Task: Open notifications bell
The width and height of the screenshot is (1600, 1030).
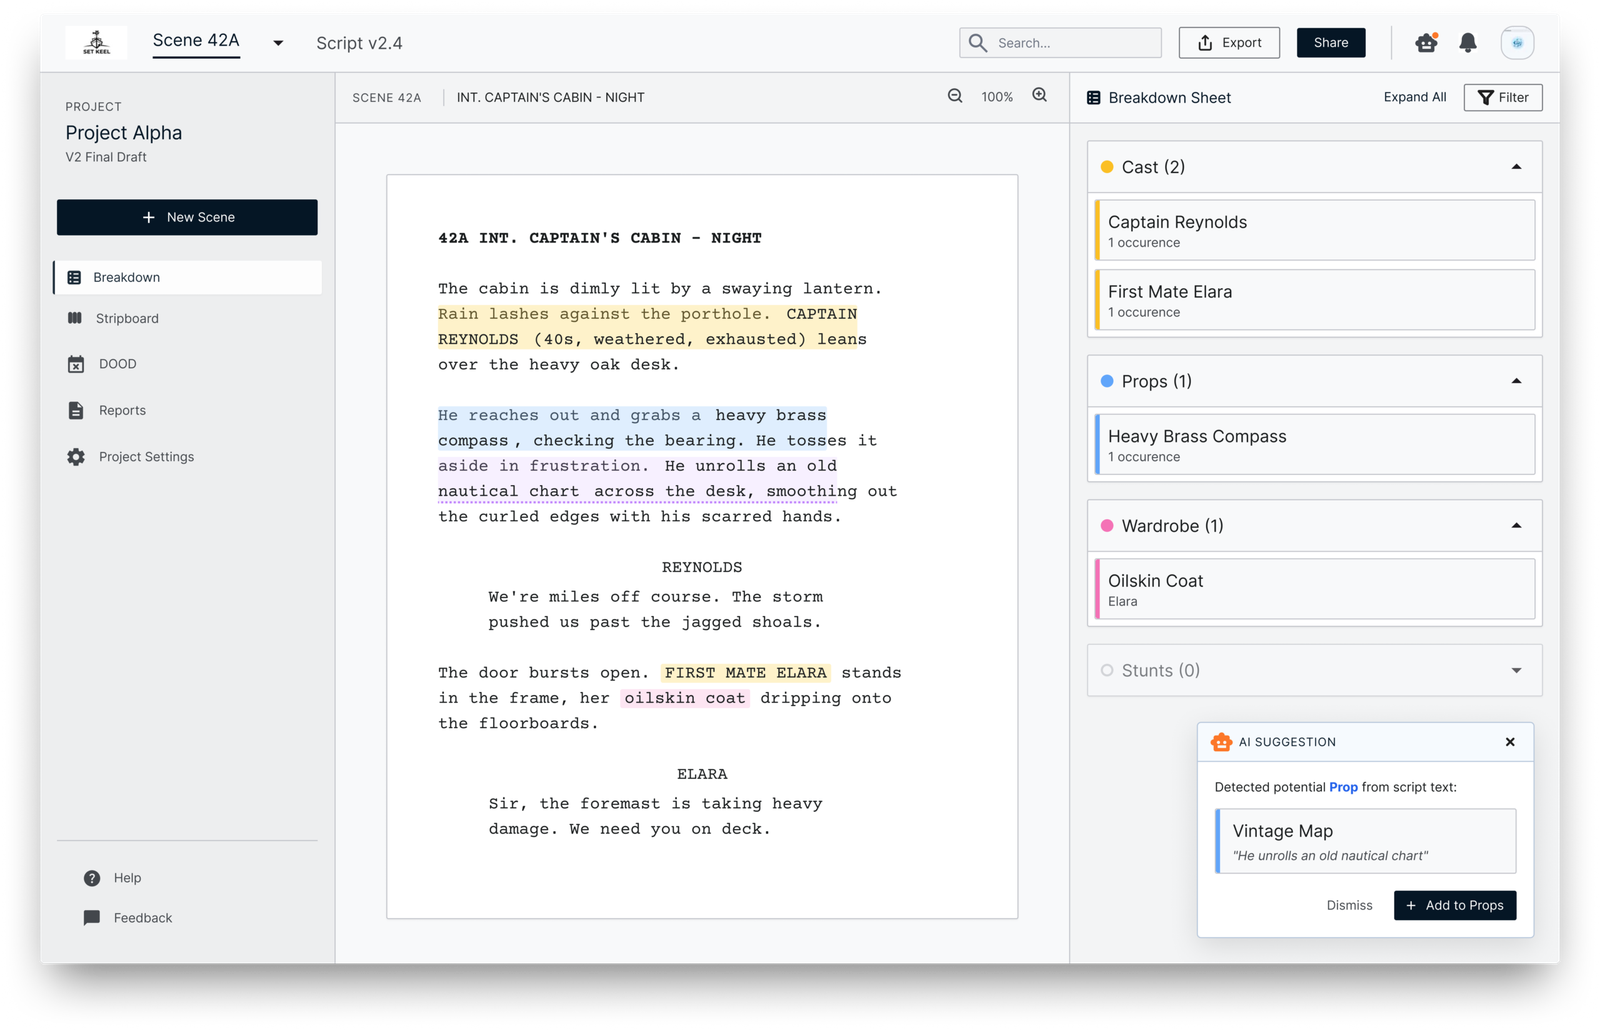Action: [1468, 43]
